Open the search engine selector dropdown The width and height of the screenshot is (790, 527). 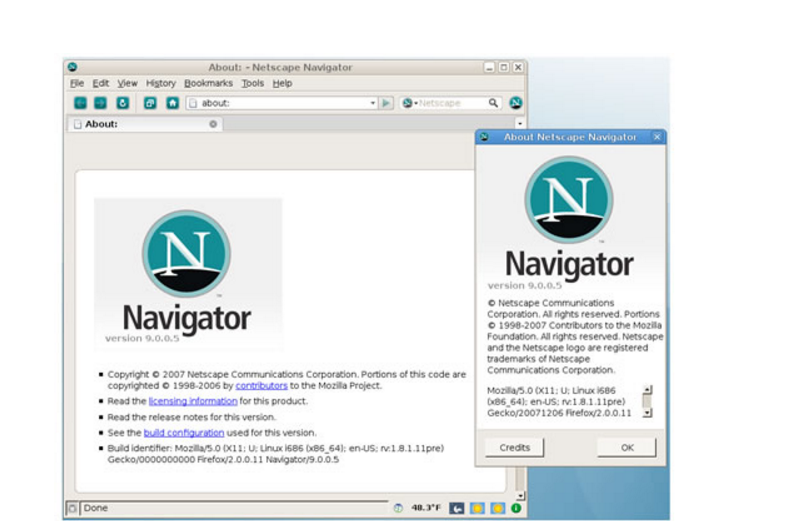click(x=410, y=103)
